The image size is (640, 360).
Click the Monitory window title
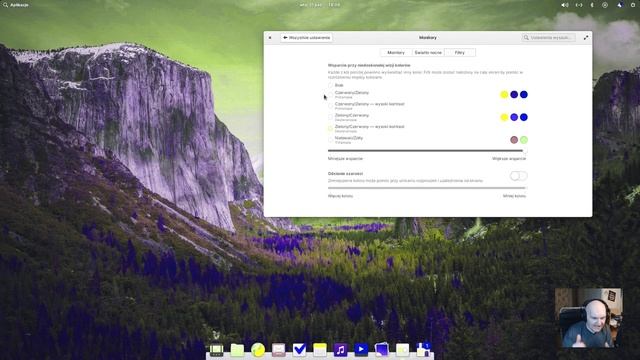tap(428, 38)
